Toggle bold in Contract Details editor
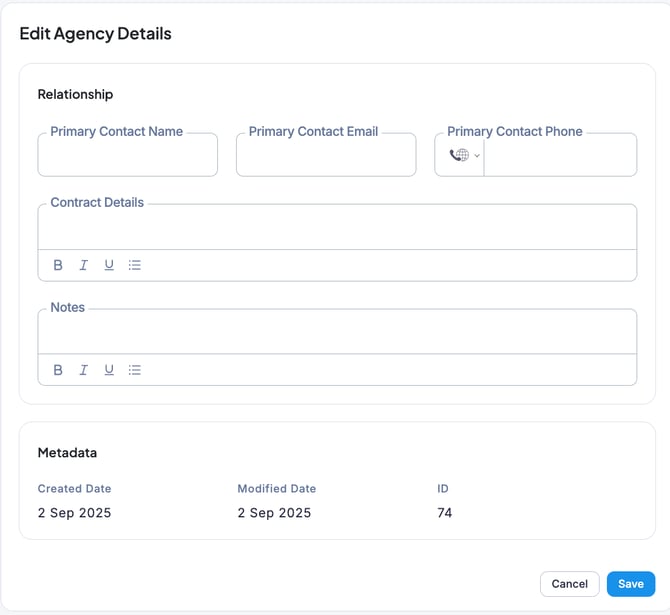670x615 pixels. pyautogui.click(x=58, y=265)
